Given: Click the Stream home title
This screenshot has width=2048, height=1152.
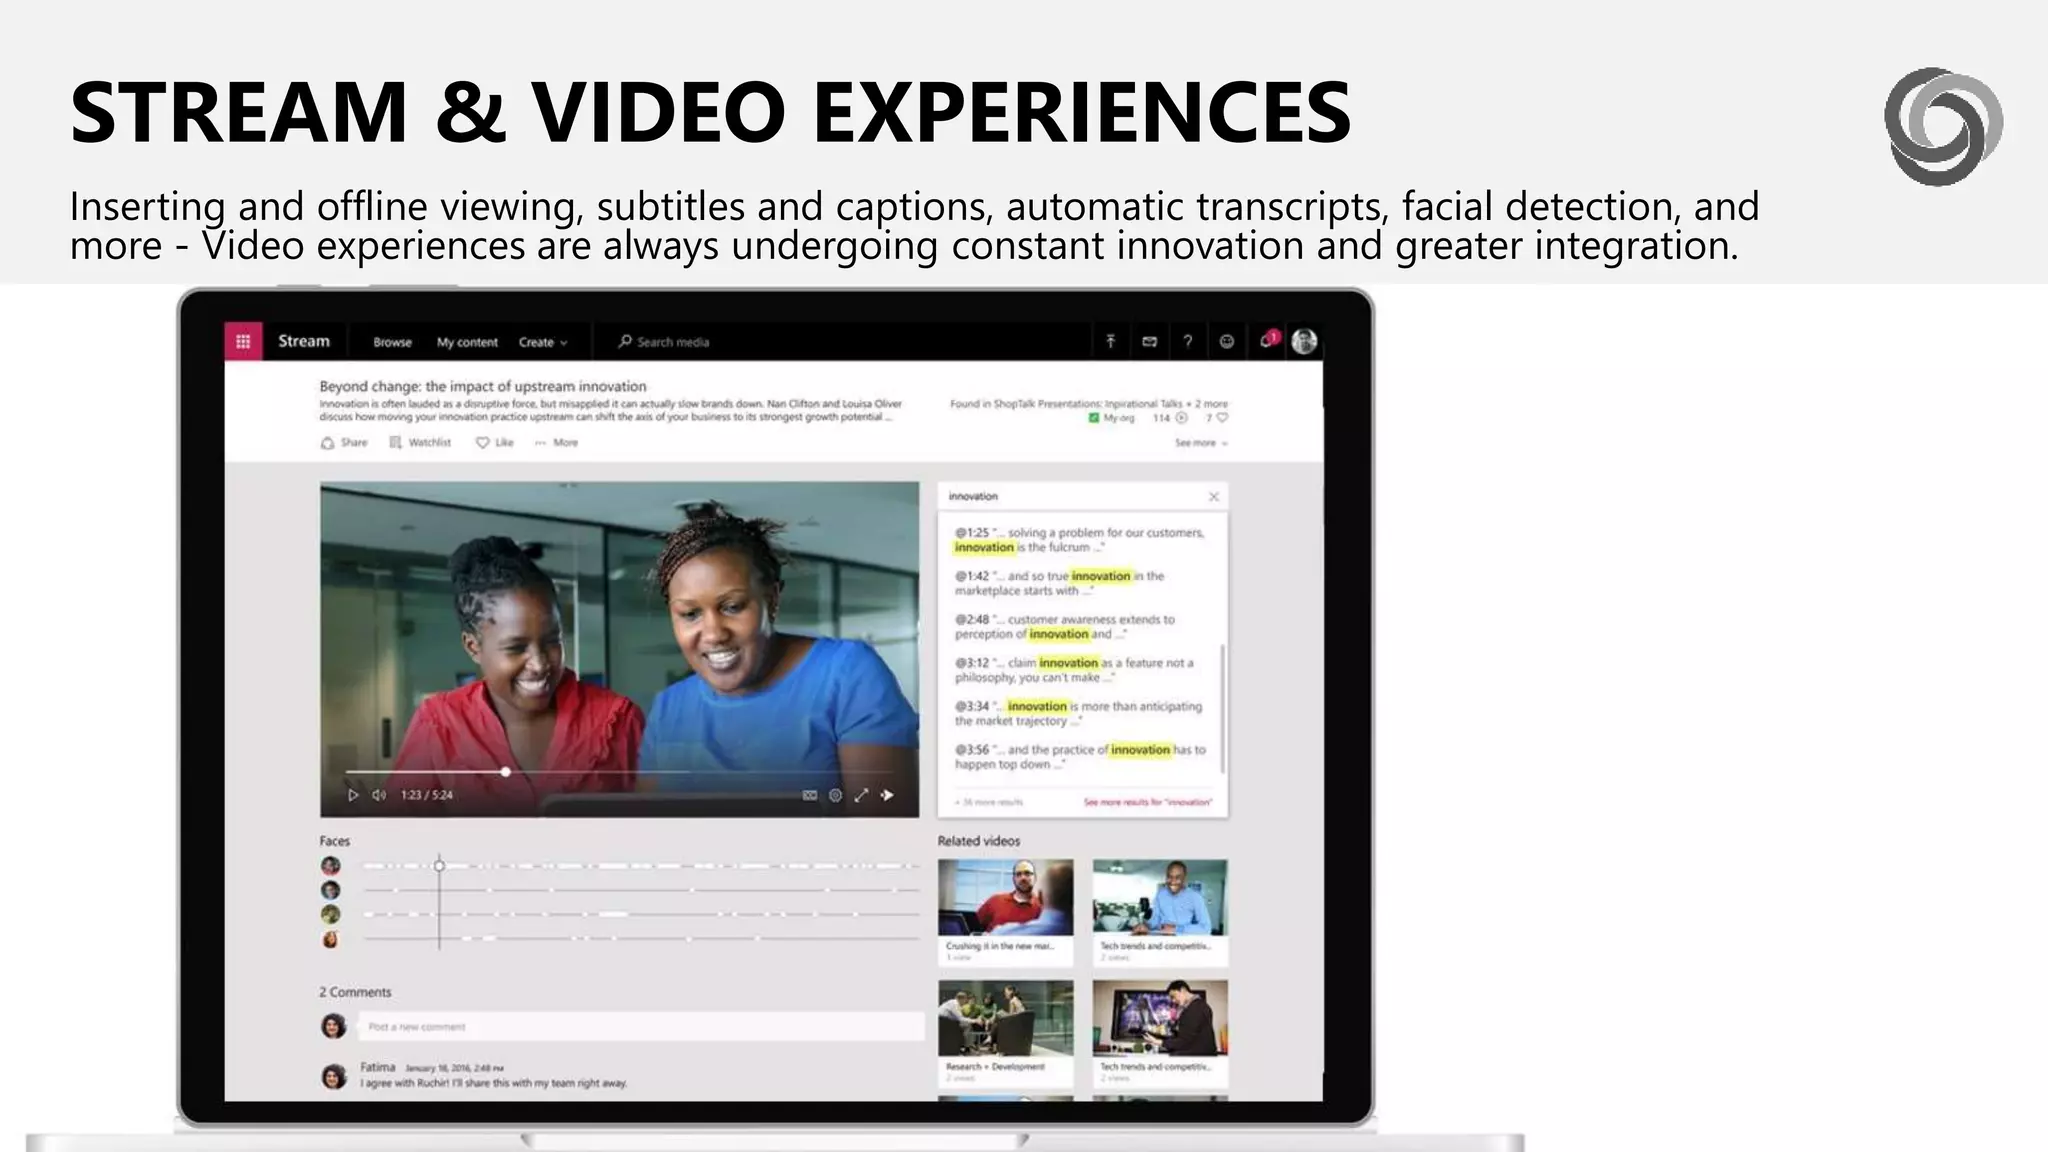Looking at the screenshot, I should [x=303, y=341].
